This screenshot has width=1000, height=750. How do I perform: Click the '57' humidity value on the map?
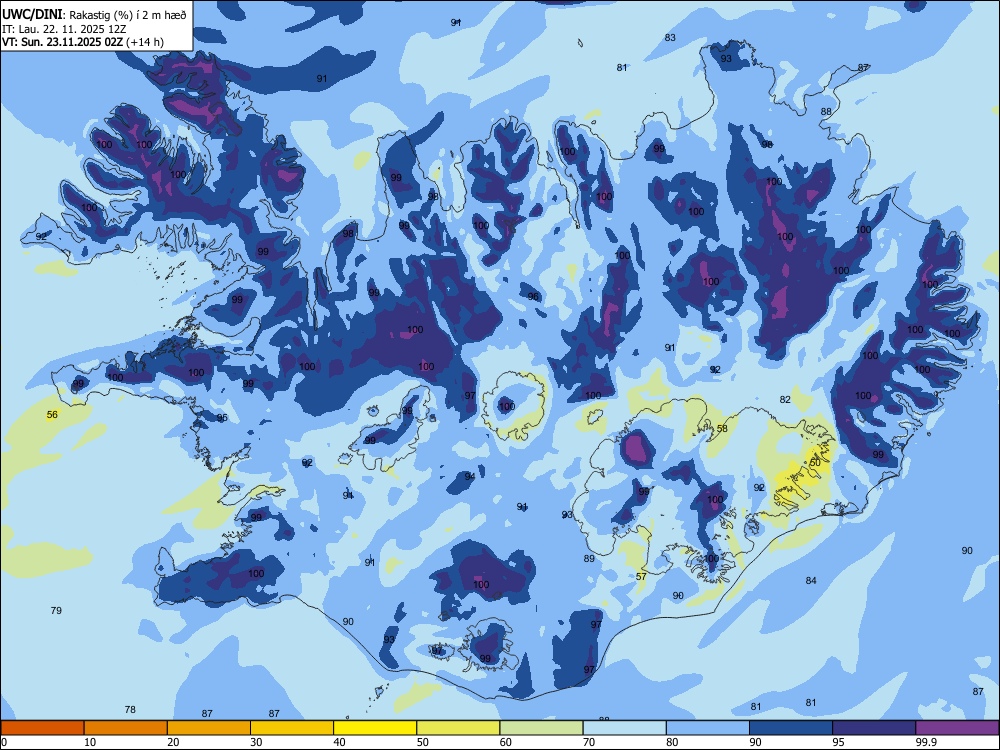pos(642,577)
